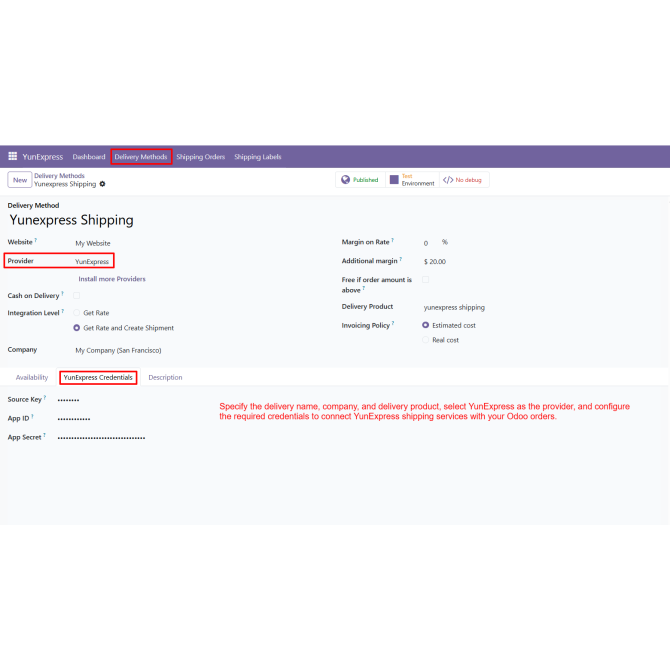Open the apps grid menu icon
670x670 pixels.
(13, 156)
